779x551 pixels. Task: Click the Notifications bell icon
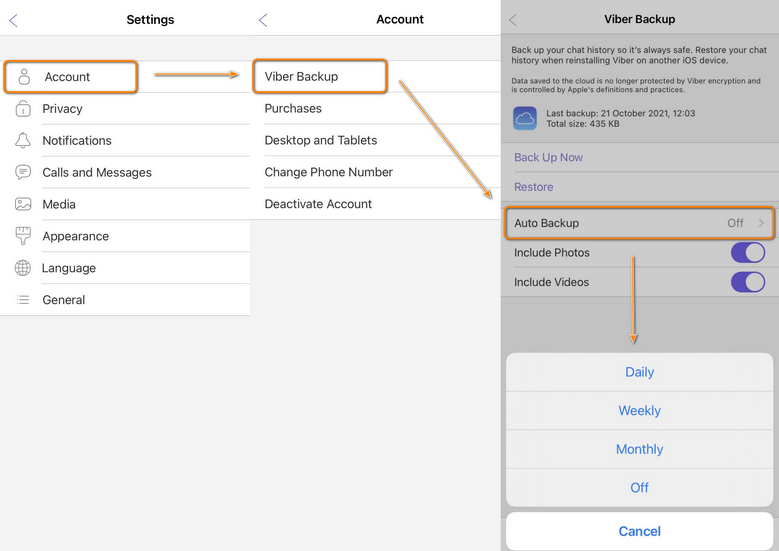[x=23, y=140]
